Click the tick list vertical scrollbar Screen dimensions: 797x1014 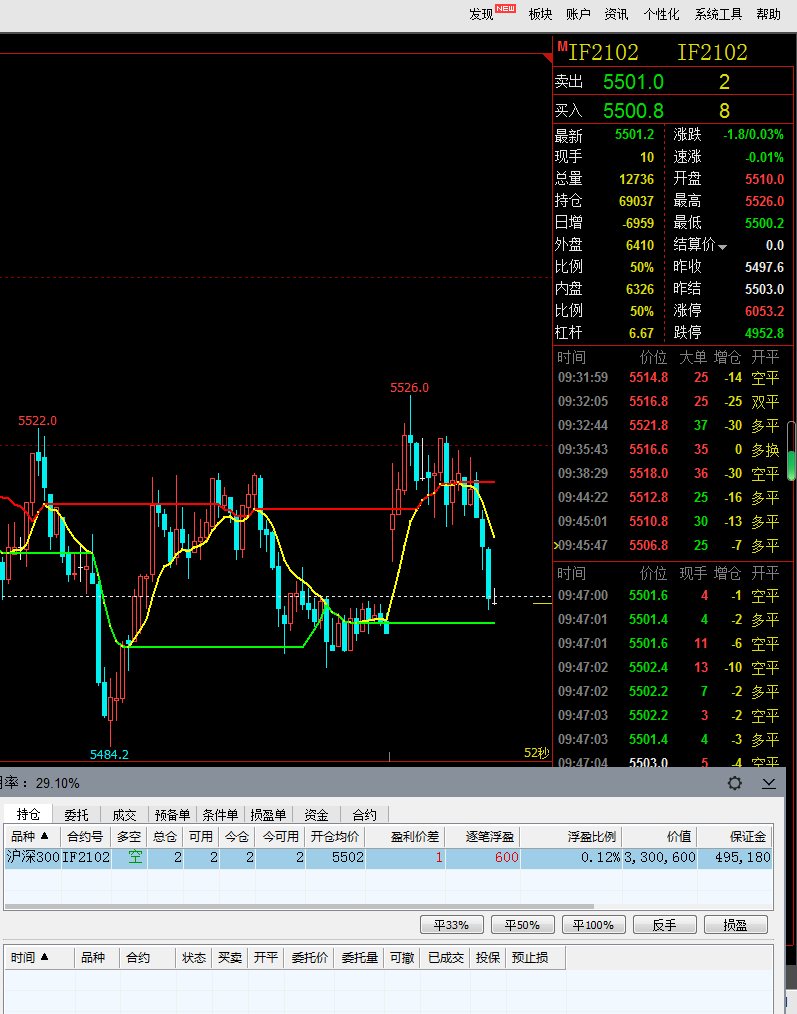tap(791, 450)
